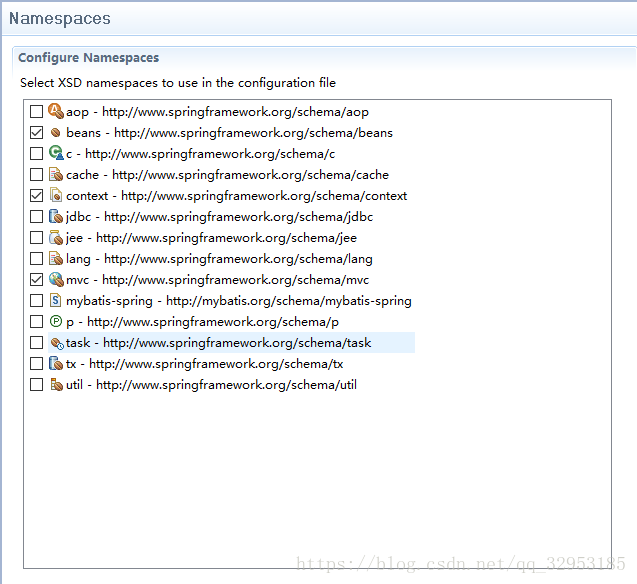637x584 pixels.
Task: Select the util schema row text
Action: [x=211, y=385]
